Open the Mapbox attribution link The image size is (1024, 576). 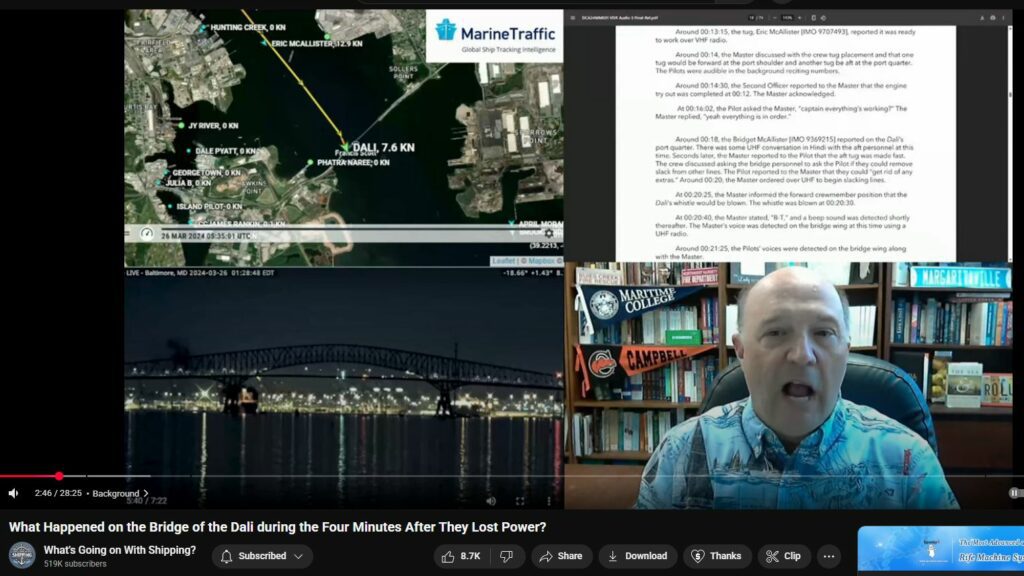coord(542,261)
